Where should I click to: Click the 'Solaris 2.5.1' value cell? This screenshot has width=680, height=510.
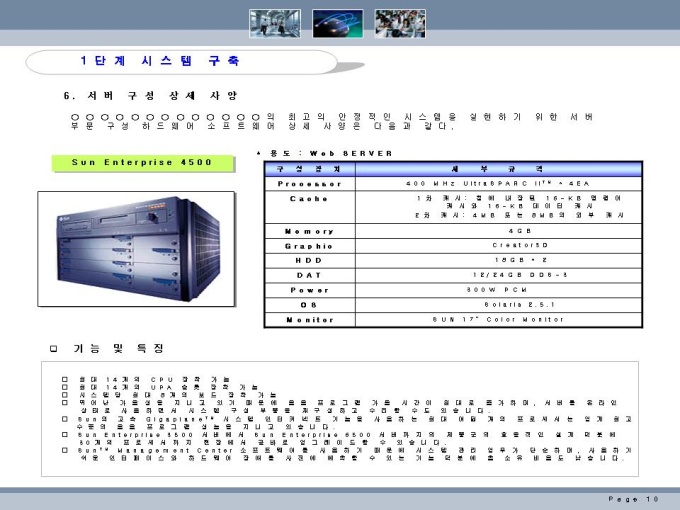[498, 304]
